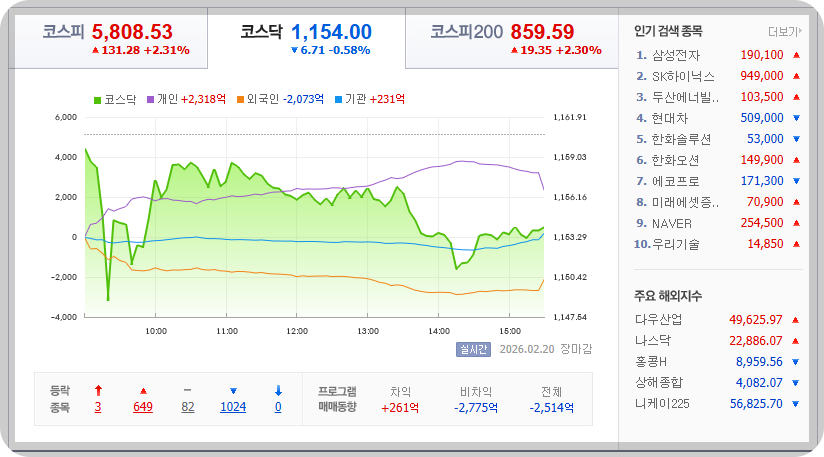The image size is (824, 457).
Task: Click the 비차익 value -2,775억
Action: coord(476,408)
